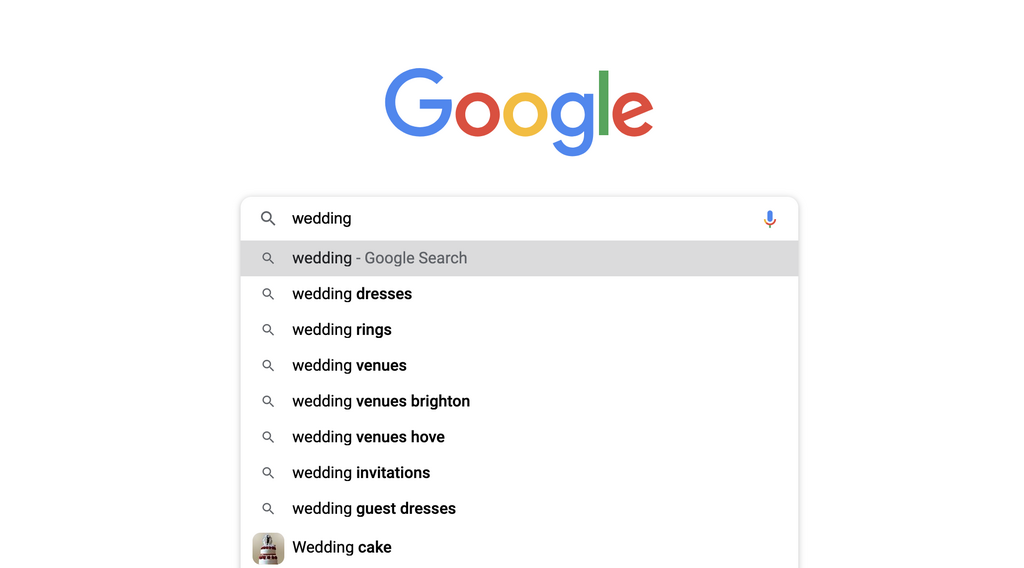Click the Google logo
This screenshot has width=1024, height=568.
[519, 111]
